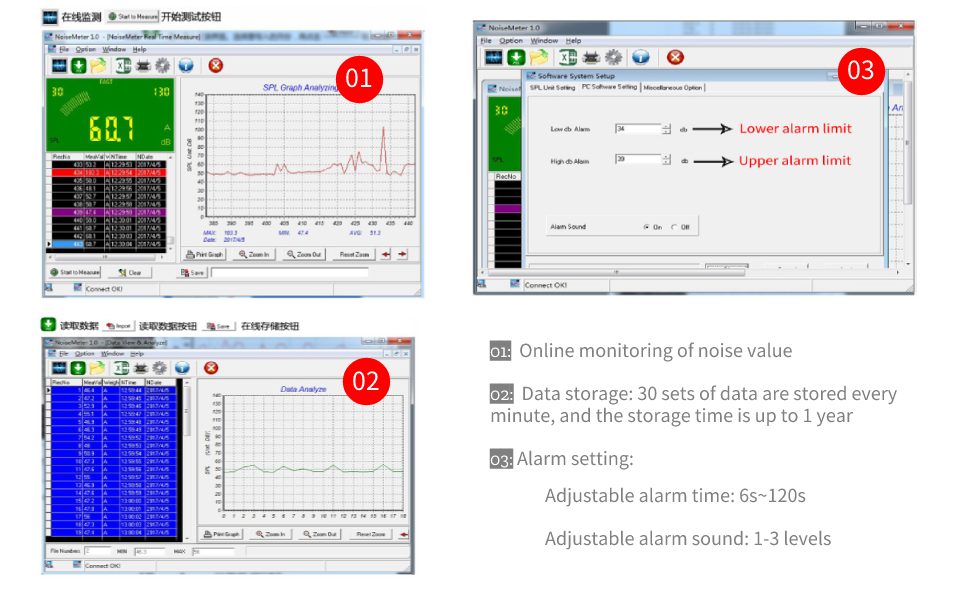Screen dimensions: 970x600
Task: Click the blue info icon in Data View & Analyze window
Action: (182, 368)
